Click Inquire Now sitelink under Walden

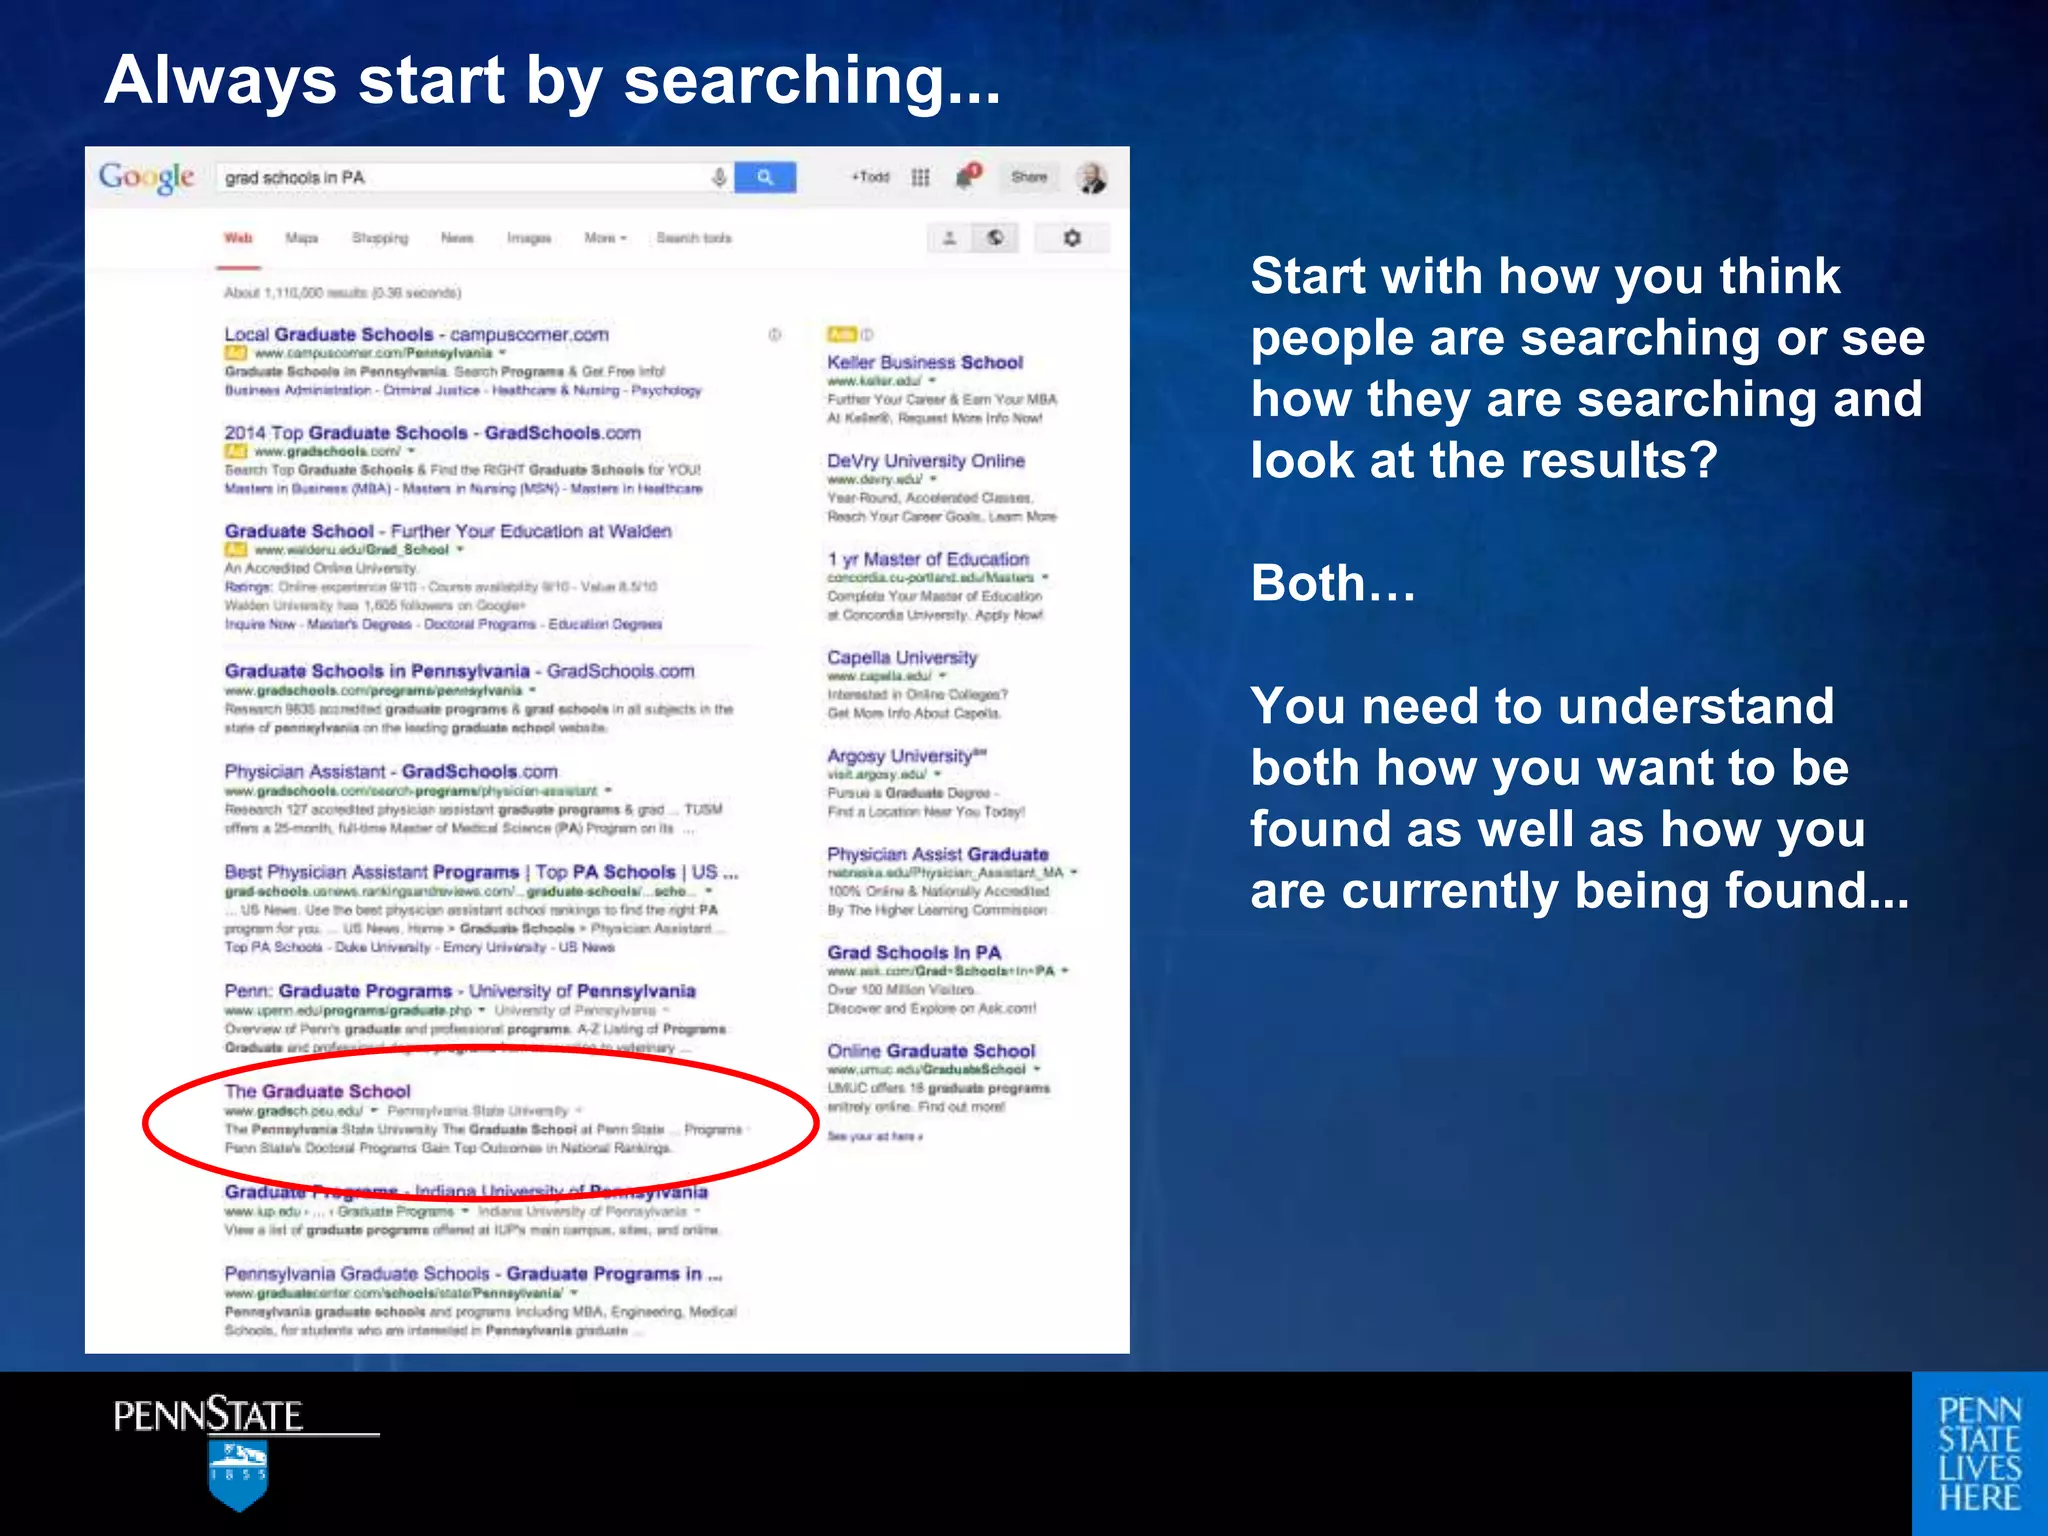pyautogui.click(x=260, y=624)
